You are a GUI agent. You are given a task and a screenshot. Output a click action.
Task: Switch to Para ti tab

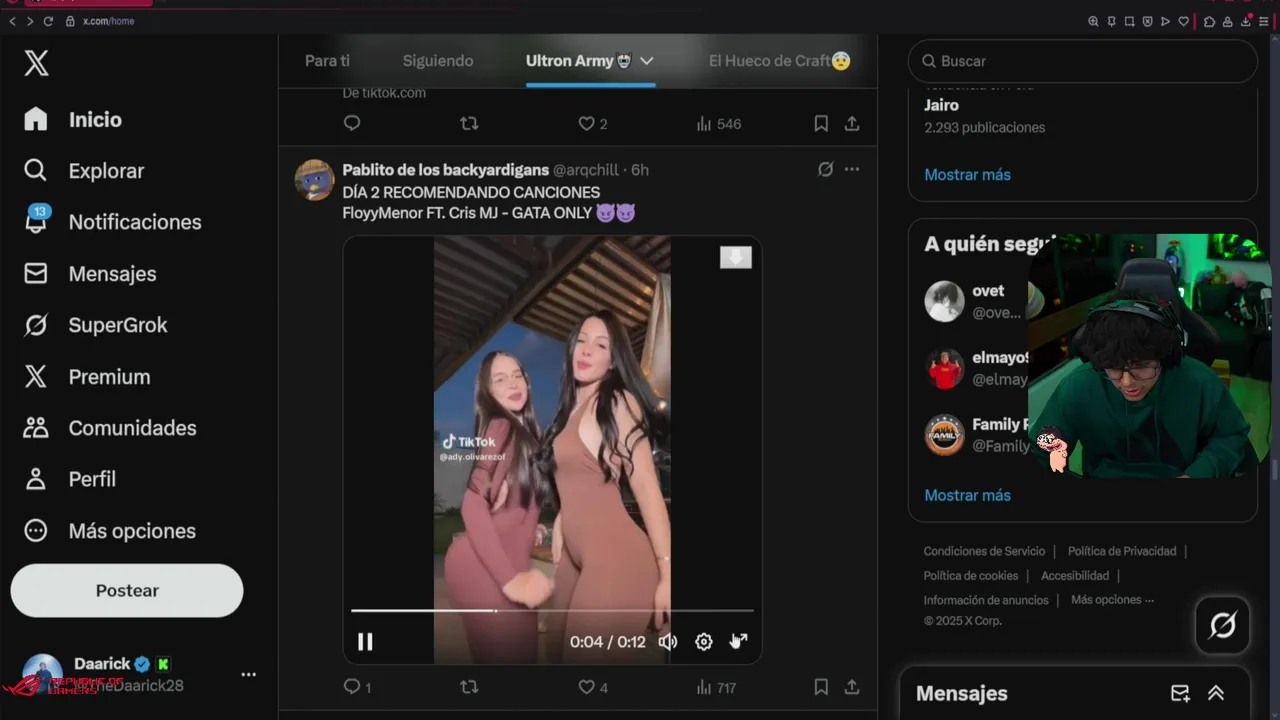pos(327,61)
